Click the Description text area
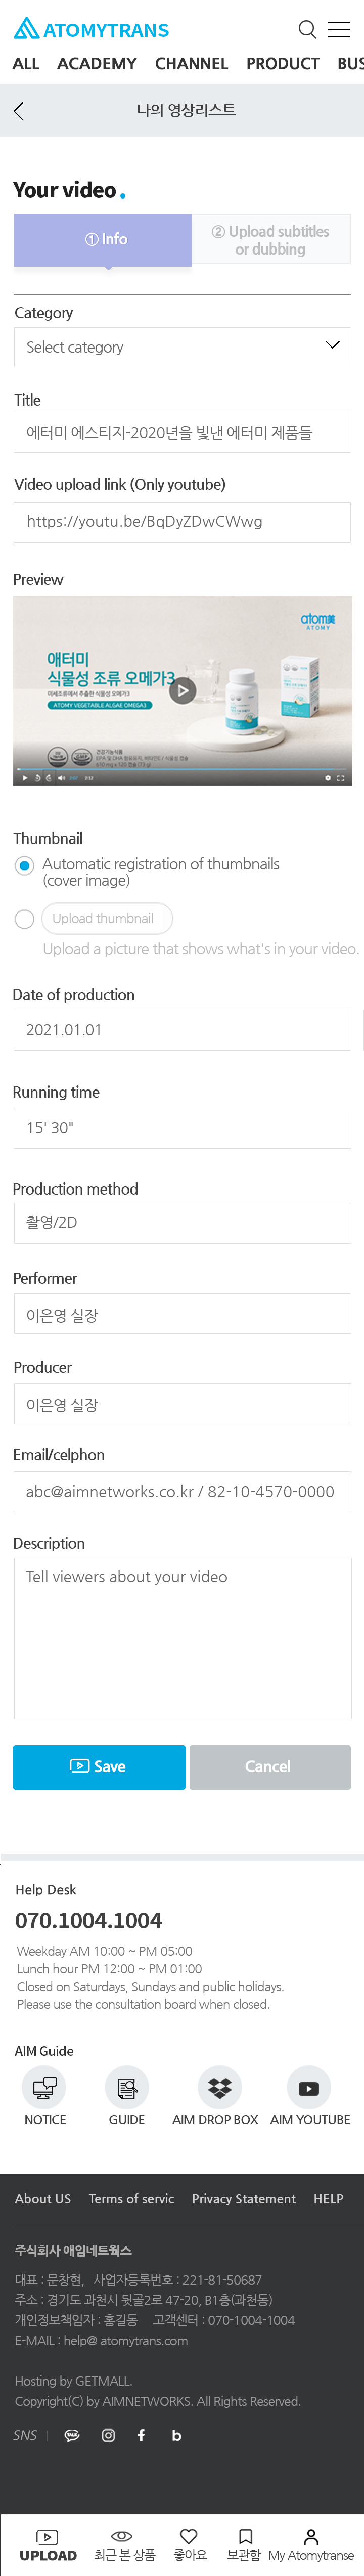Screen dimensions: 364x2576 (x=182, y=1637)
